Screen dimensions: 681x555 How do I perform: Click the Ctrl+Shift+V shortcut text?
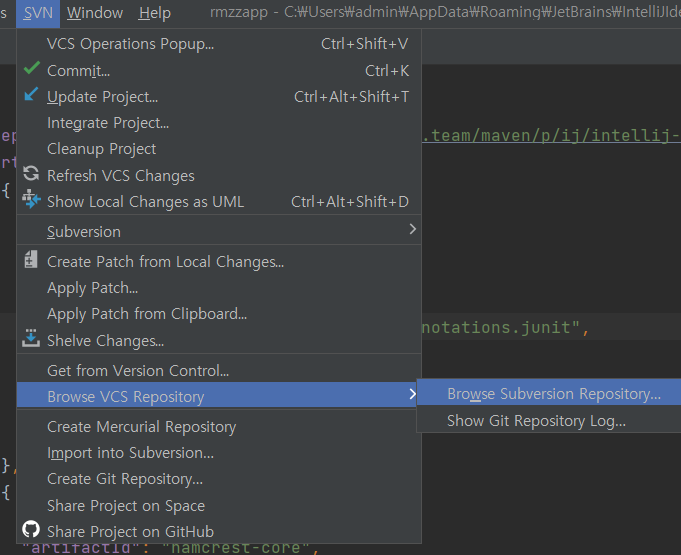click(x=365, y=44)
